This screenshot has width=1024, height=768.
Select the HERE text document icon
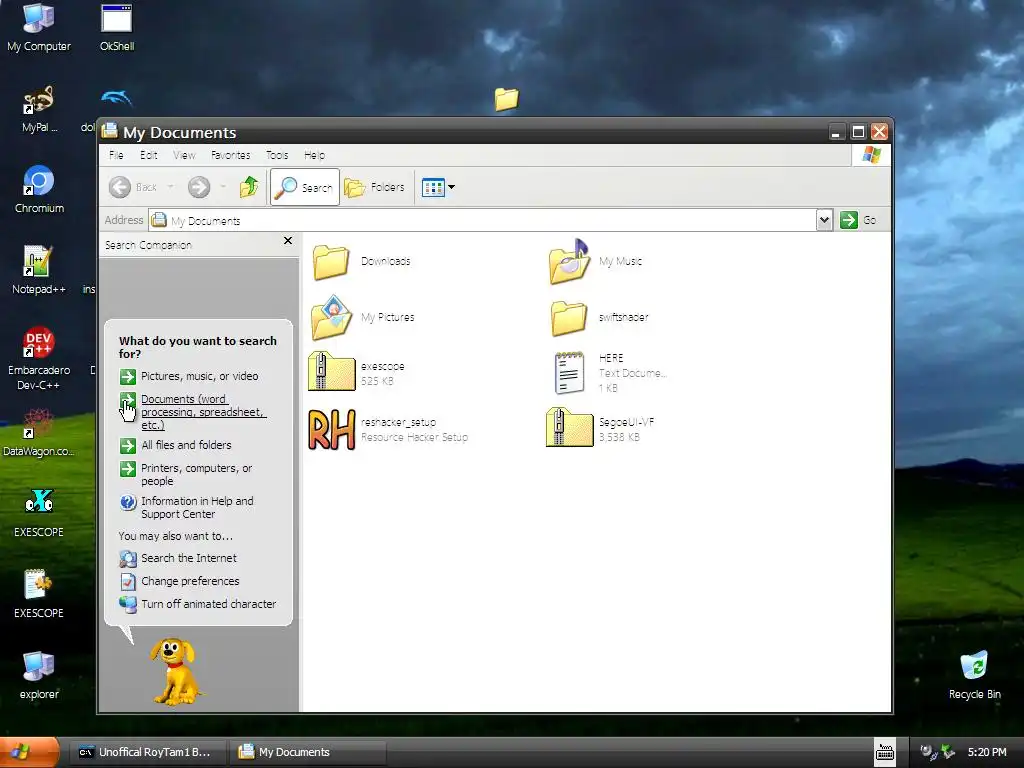(x=569, y=373)
